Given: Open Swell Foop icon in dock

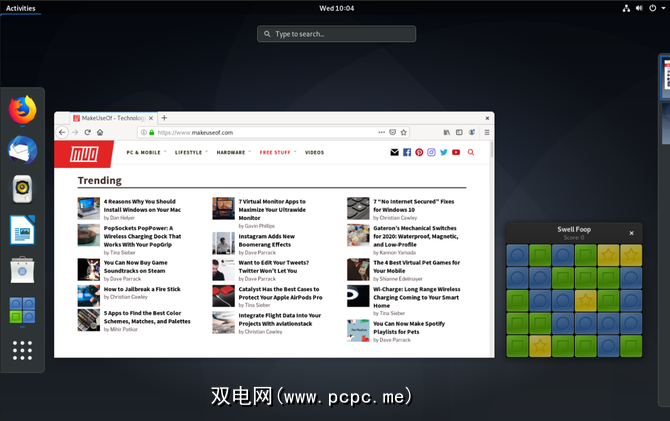Looking at the screenshot, I should 23,310.
